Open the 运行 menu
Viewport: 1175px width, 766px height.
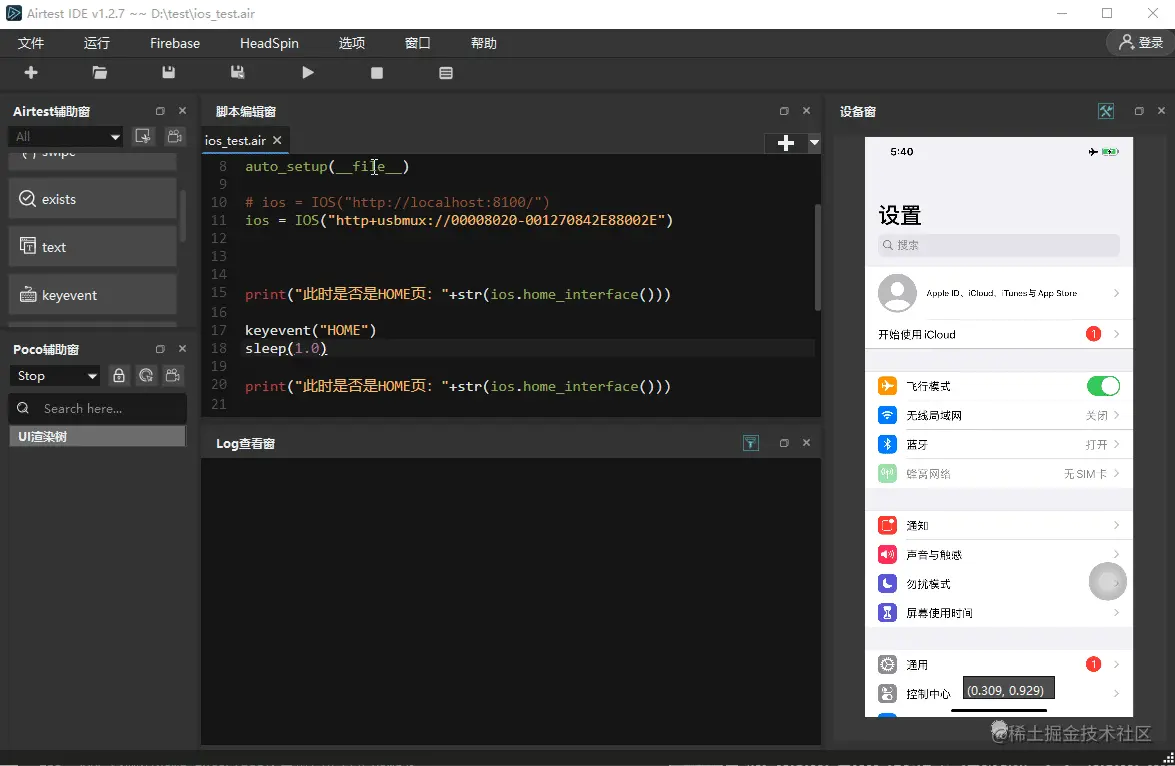pyautogui.click(x=97, y=43)
